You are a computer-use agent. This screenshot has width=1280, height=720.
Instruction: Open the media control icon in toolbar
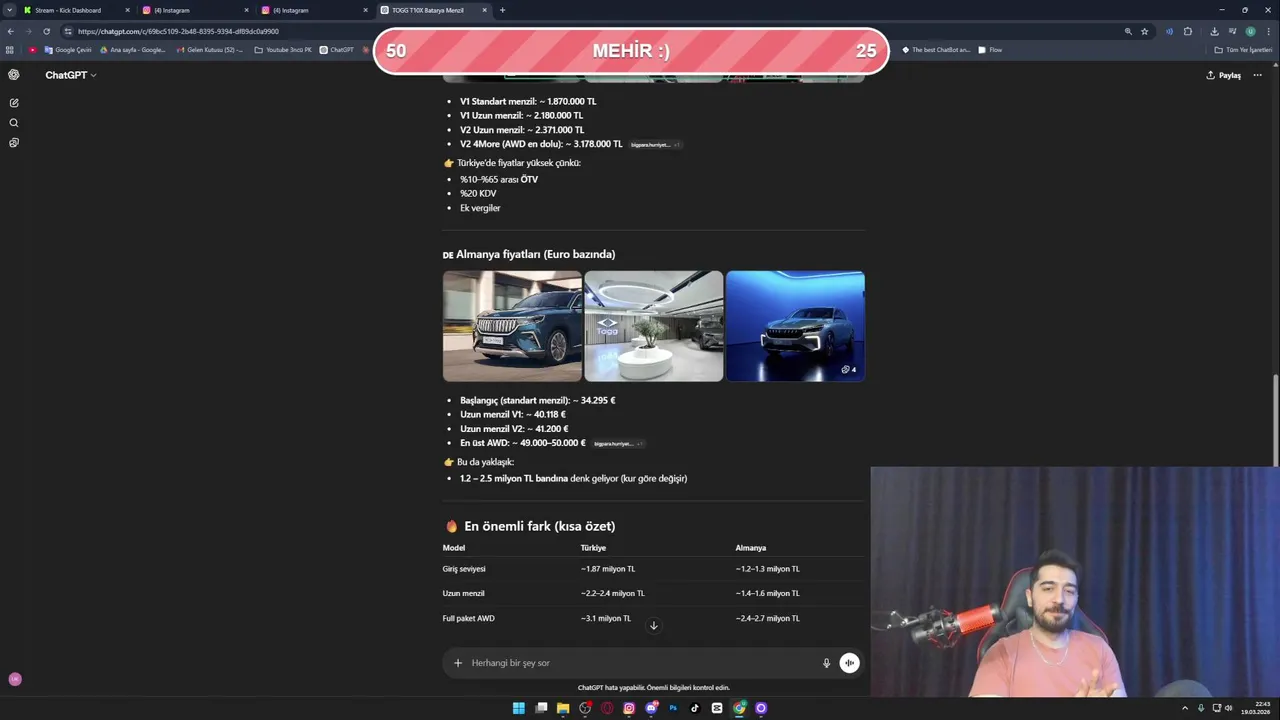pos(1232,31)
